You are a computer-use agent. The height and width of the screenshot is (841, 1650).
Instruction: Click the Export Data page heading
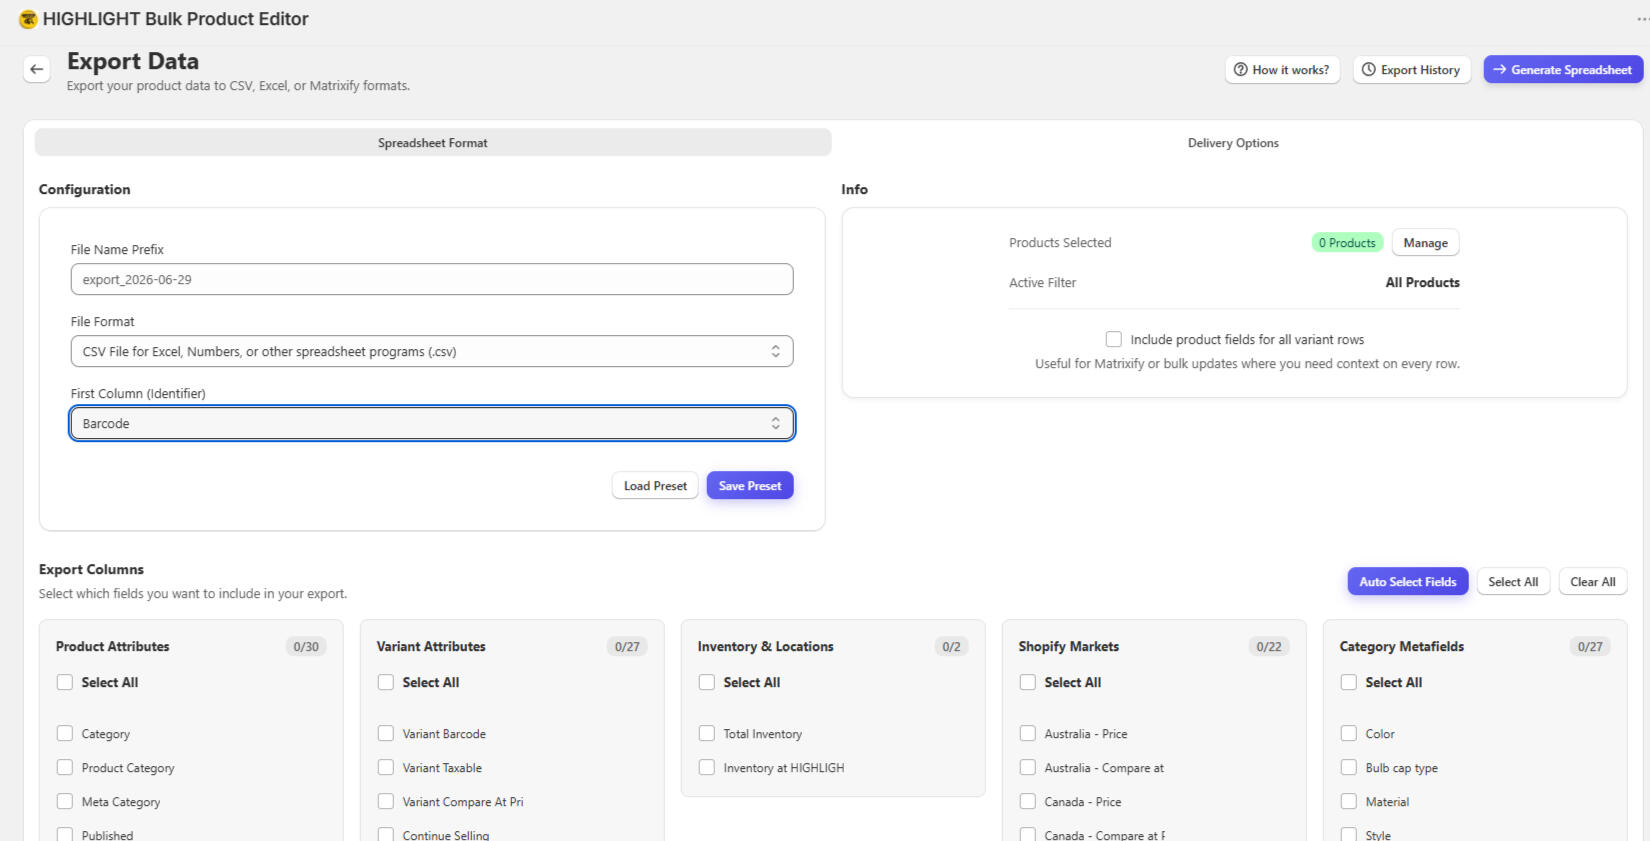tap(133, 61)
